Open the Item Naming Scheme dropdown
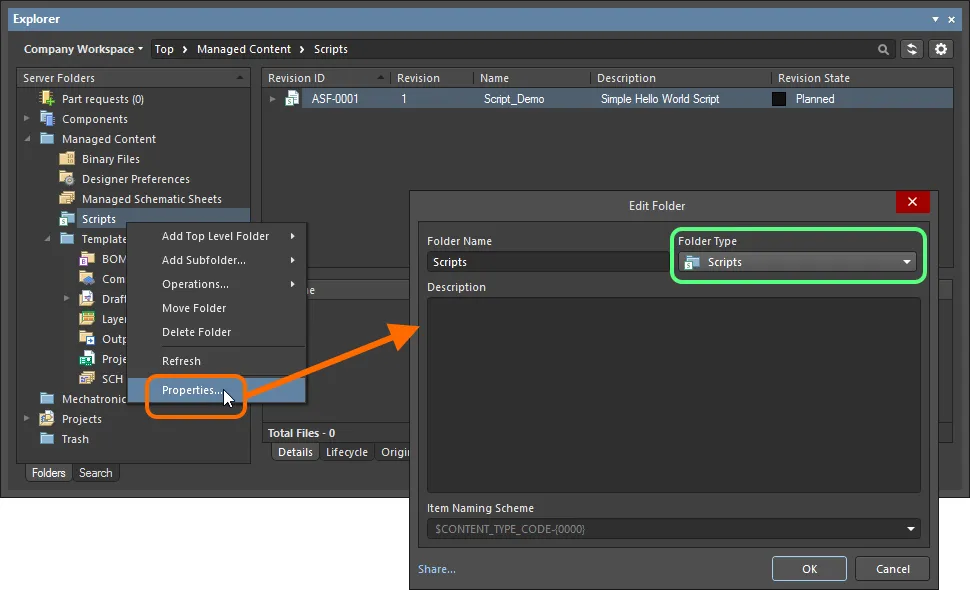 (x=911, y=529)
